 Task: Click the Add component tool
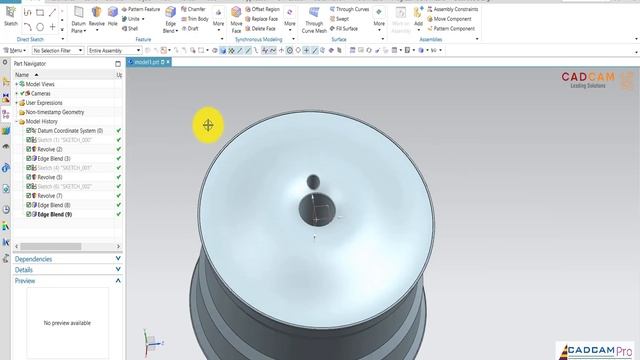click(418, 18)
